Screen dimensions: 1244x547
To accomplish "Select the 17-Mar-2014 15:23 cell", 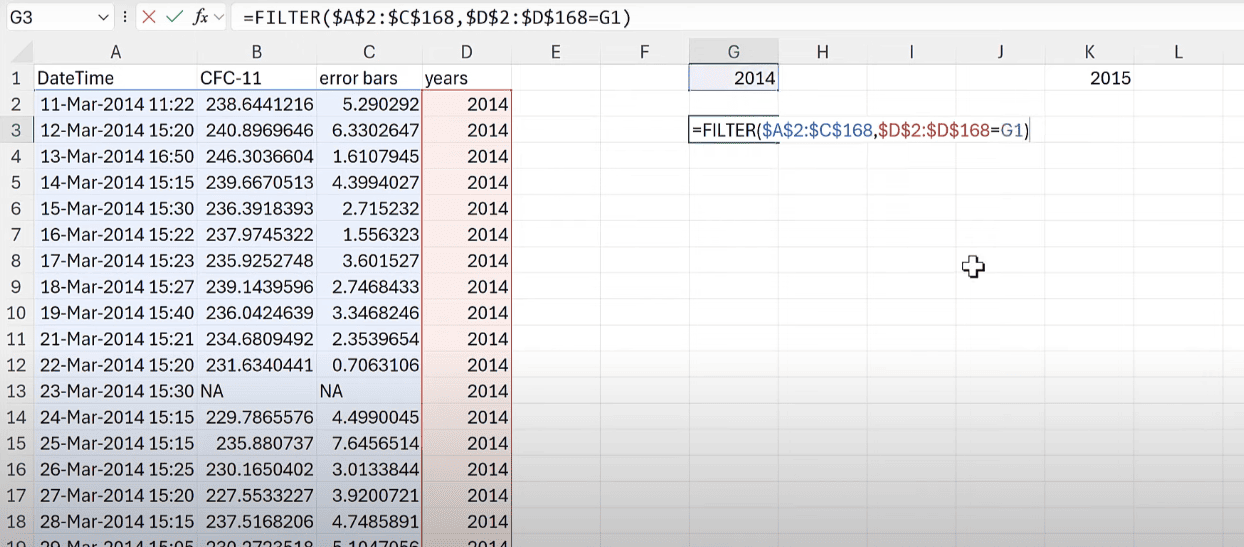I will tap(116, 261).
